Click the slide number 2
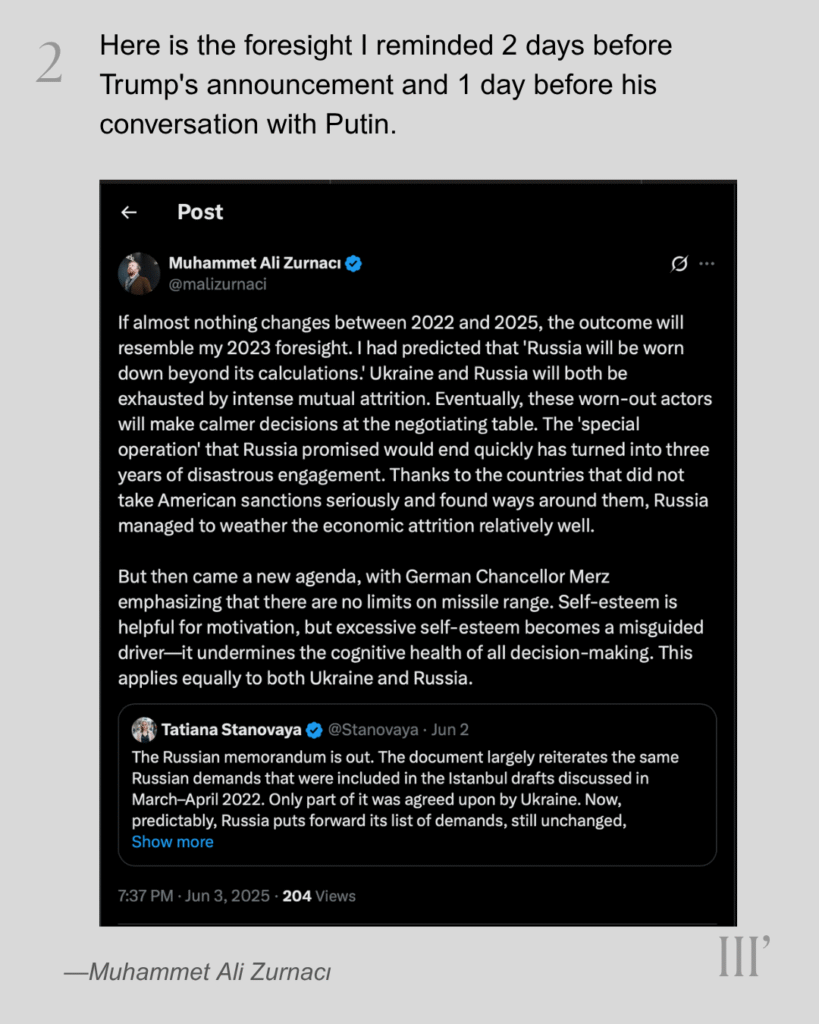The image size is (819, 1024). [x=49, y=65]
